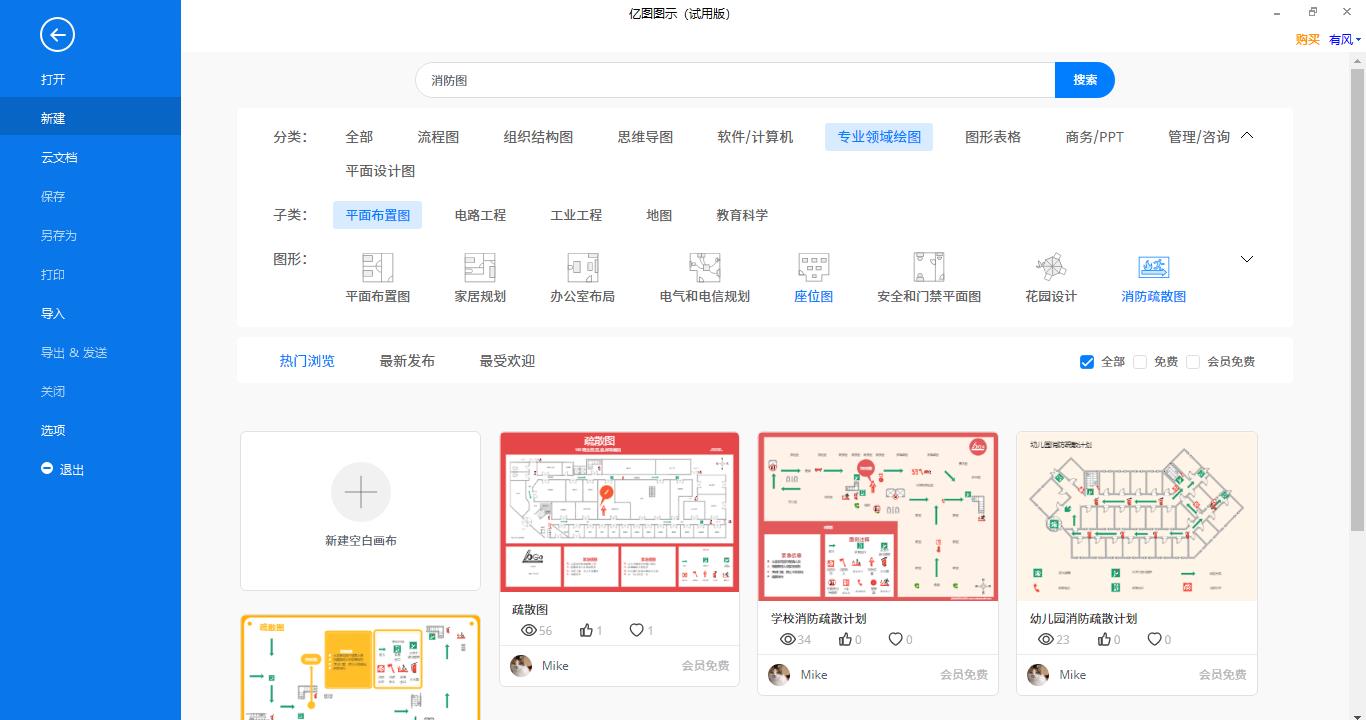The width and height of the screenshot is (1366, 720).
Task: Click the blue 搜索 button
Action: click(x=1085, y=80)
